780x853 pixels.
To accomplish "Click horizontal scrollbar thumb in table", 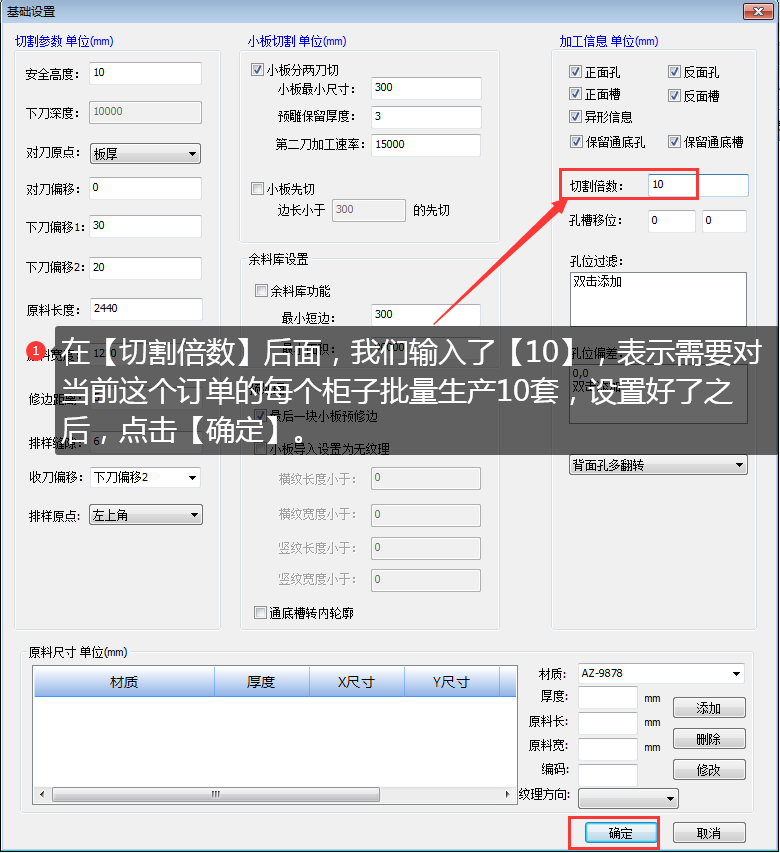I will 216,794.
